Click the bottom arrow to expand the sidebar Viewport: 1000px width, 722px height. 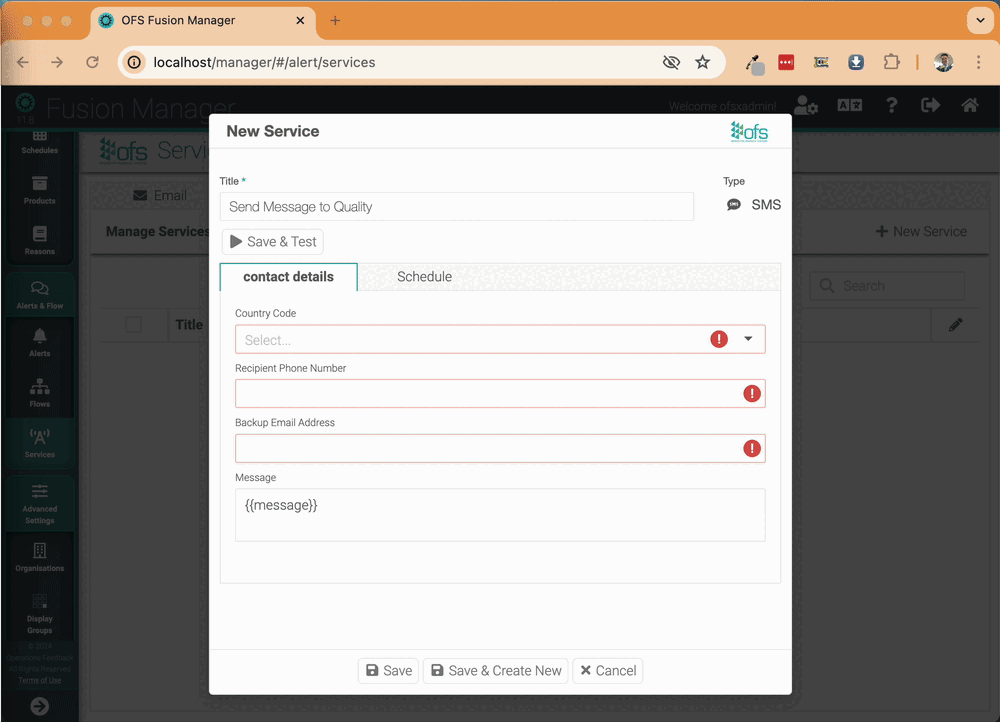point(39,706)
